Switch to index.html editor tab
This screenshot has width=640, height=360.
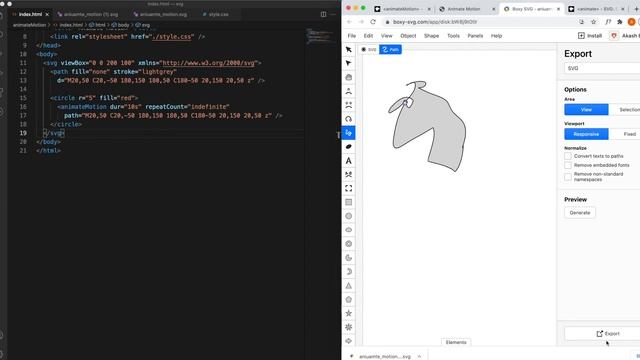tap(30, 14)
